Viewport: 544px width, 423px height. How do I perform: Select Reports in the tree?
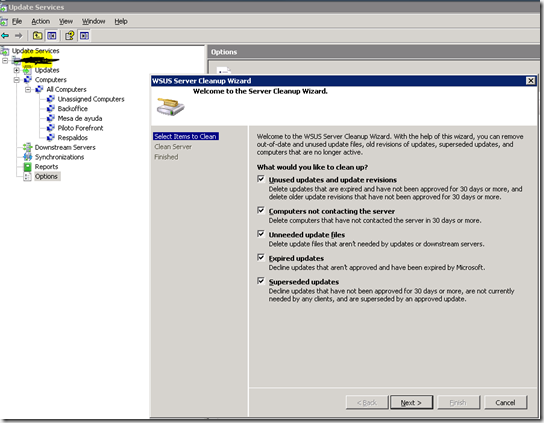click(46, 167)
